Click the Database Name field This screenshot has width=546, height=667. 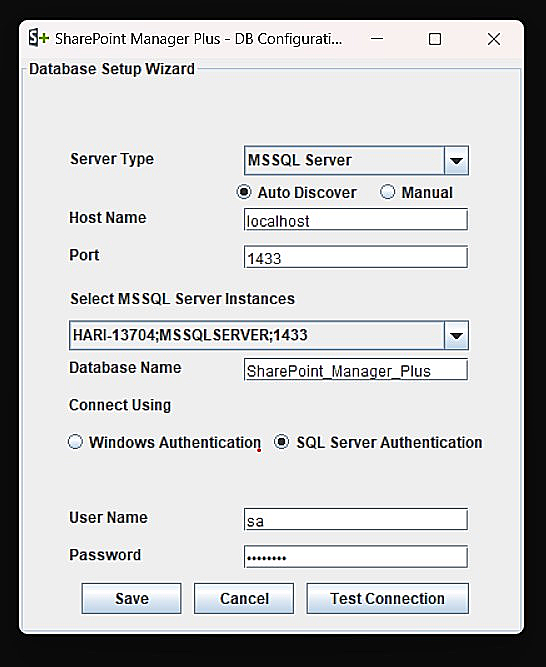356,370
